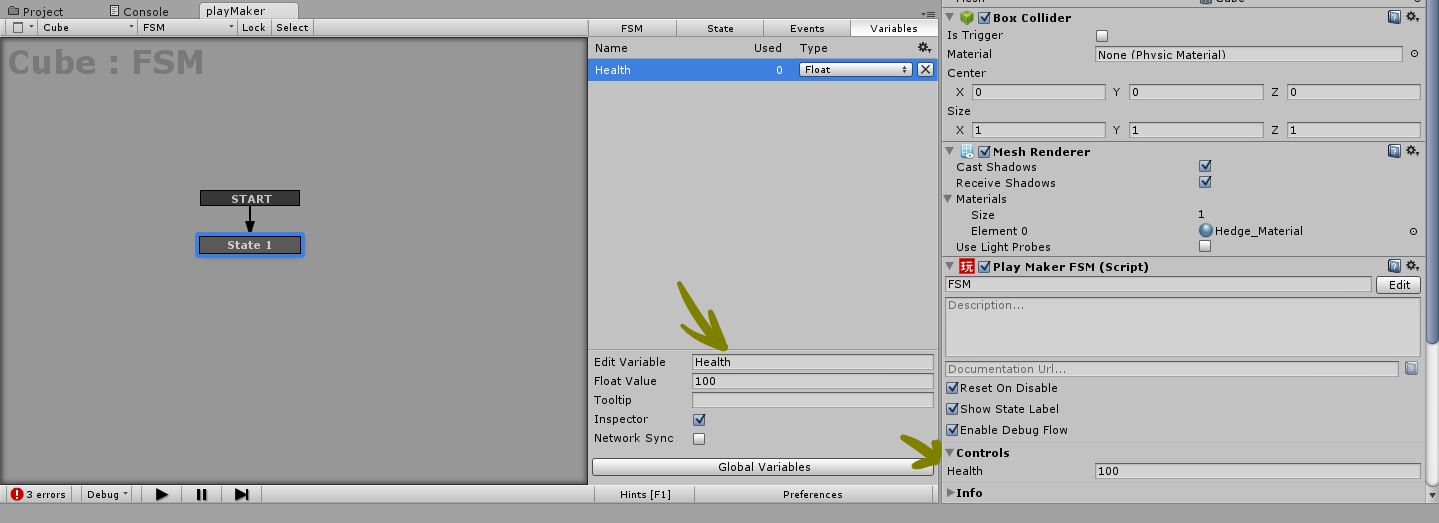Click the Edit button for FSM
1439x523 pixels.
click(x=1399, y=285)
